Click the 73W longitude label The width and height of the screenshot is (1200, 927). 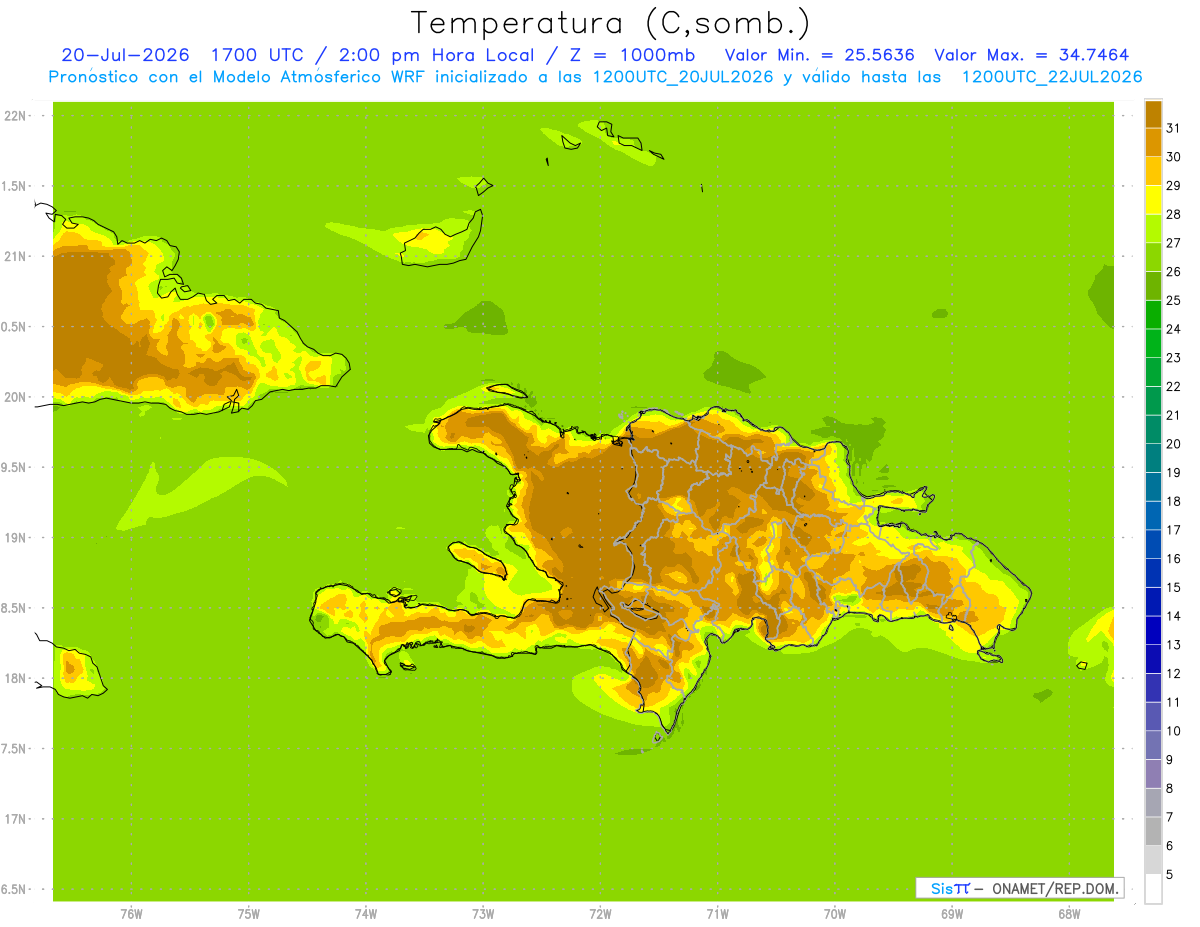coord(483,913)
